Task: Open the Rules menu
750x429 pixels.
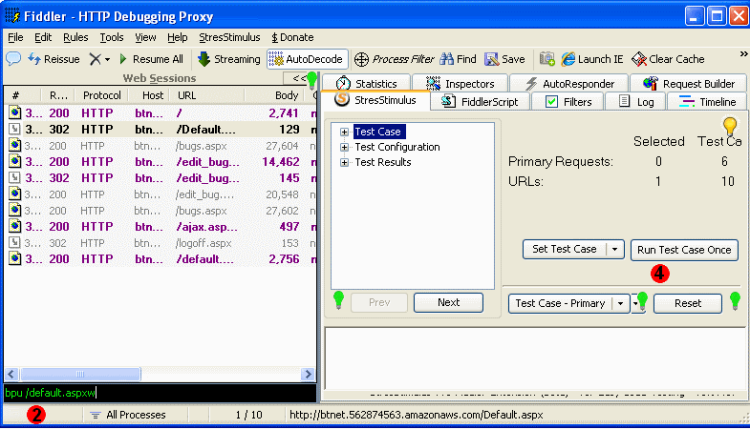Action: pos(76,37)
